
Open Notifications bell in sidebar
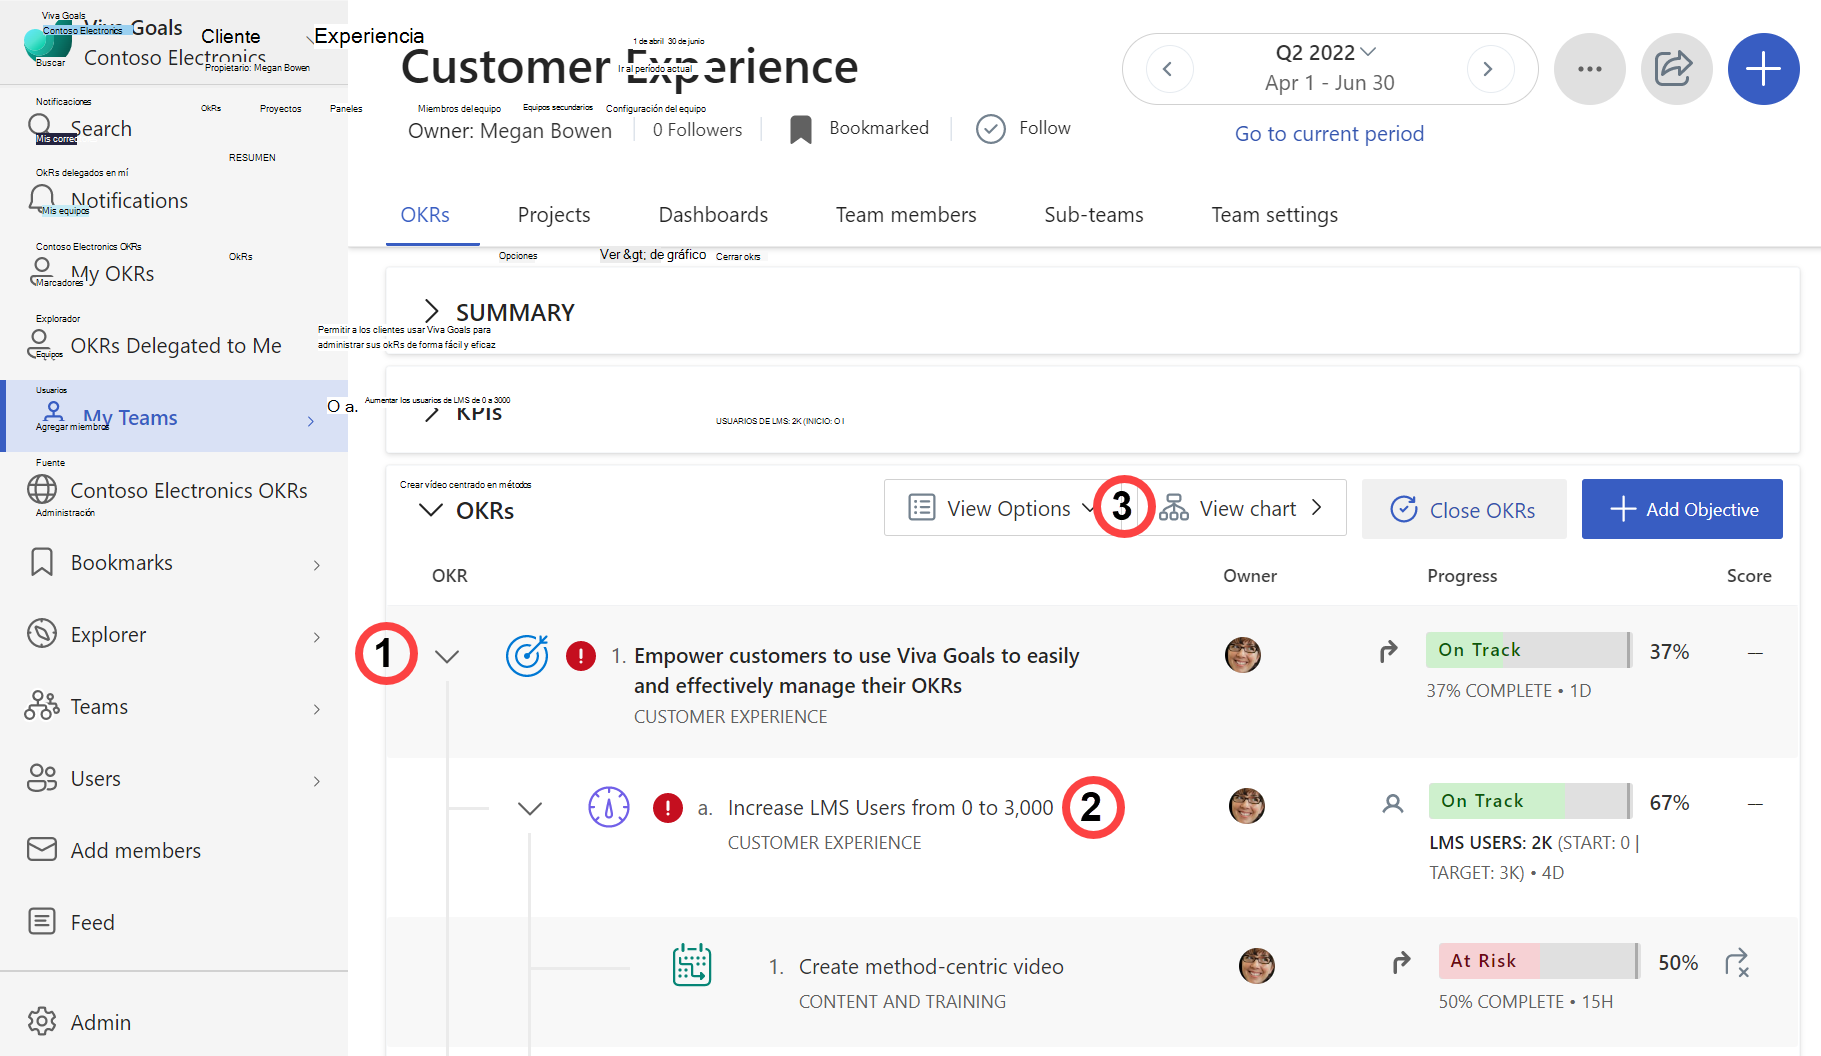41,199
